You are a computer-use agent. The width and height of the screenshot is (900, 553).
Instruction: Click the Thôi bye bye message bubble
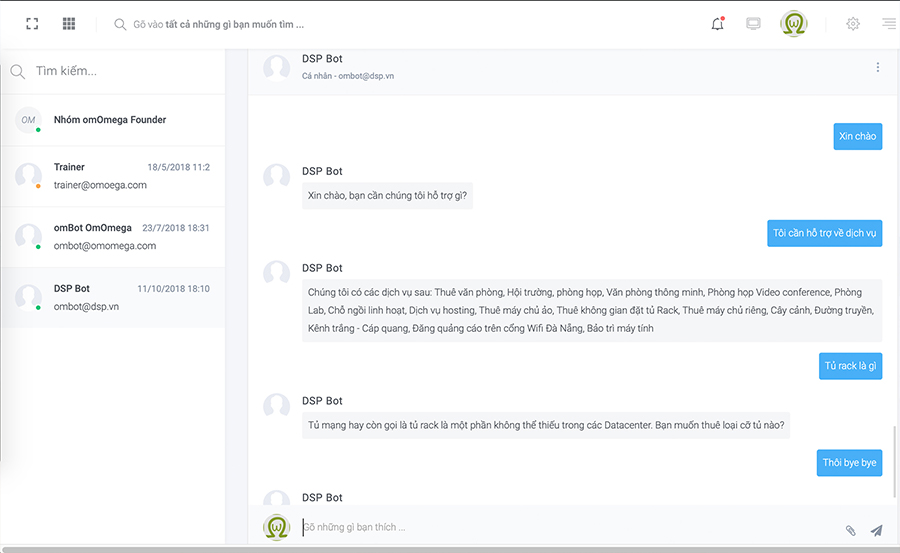[x=849, y=463]
